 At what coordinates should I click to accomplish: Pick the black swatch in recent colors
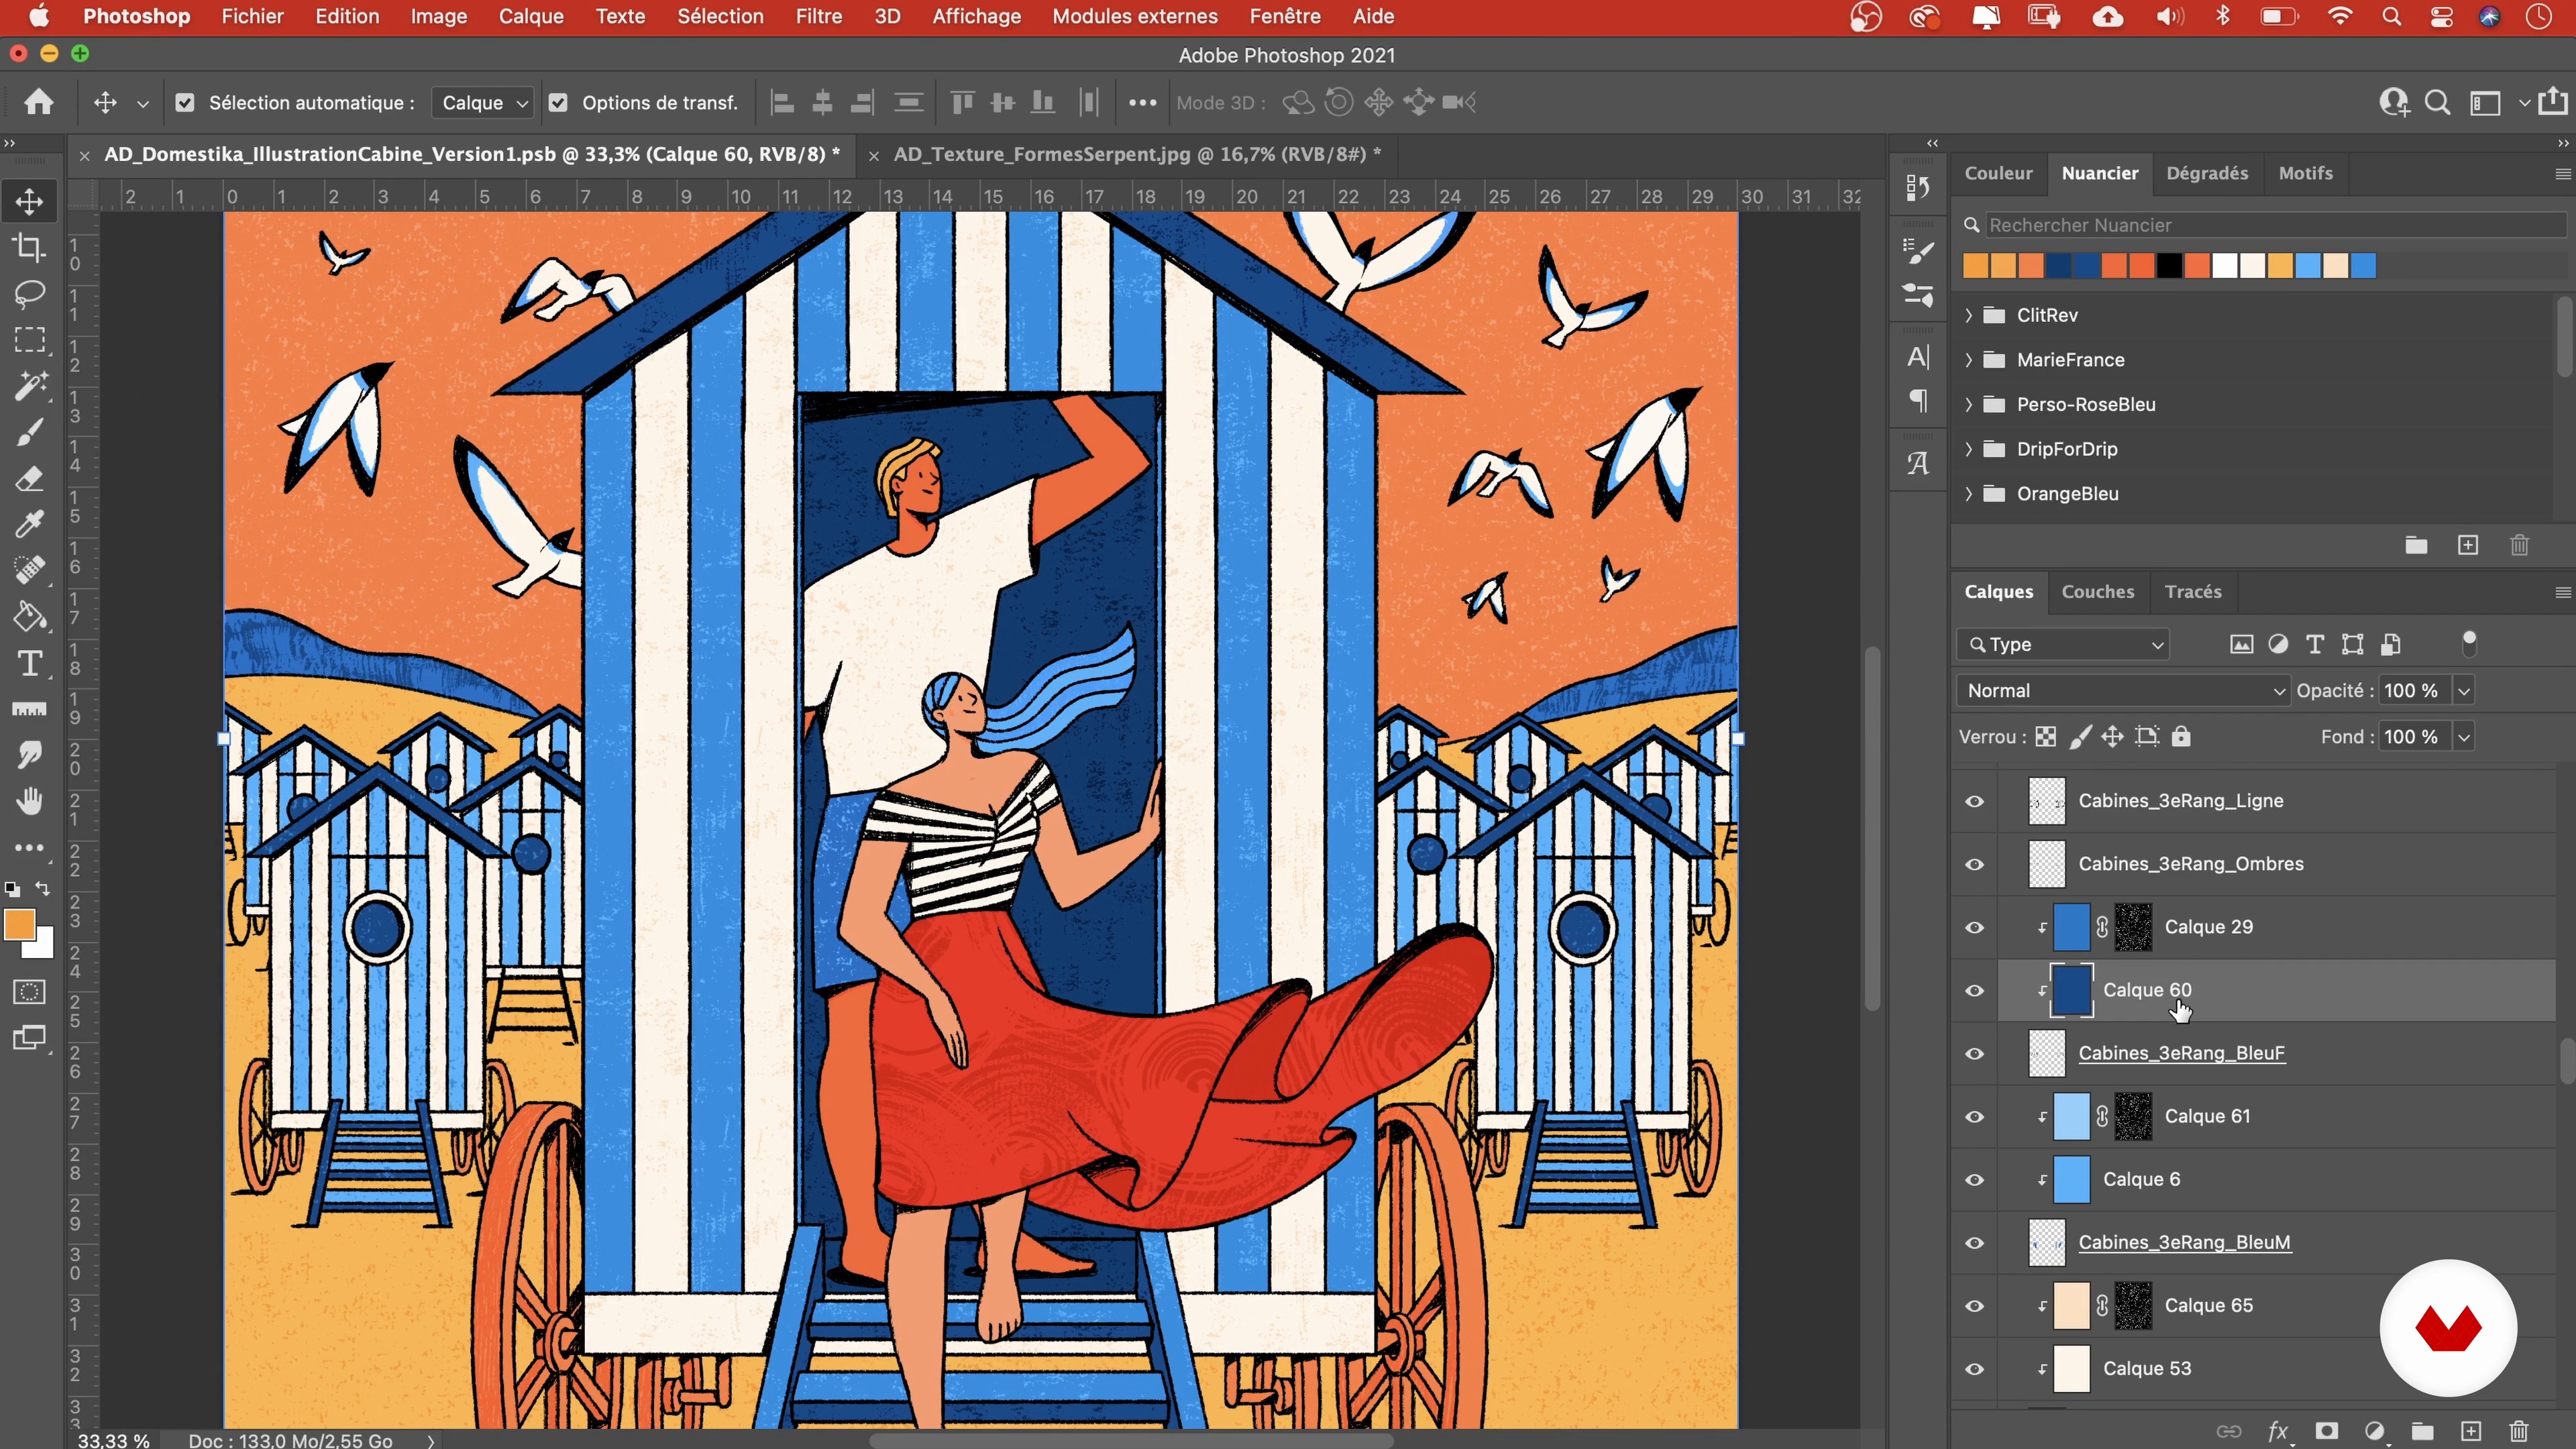[2168, 266]
